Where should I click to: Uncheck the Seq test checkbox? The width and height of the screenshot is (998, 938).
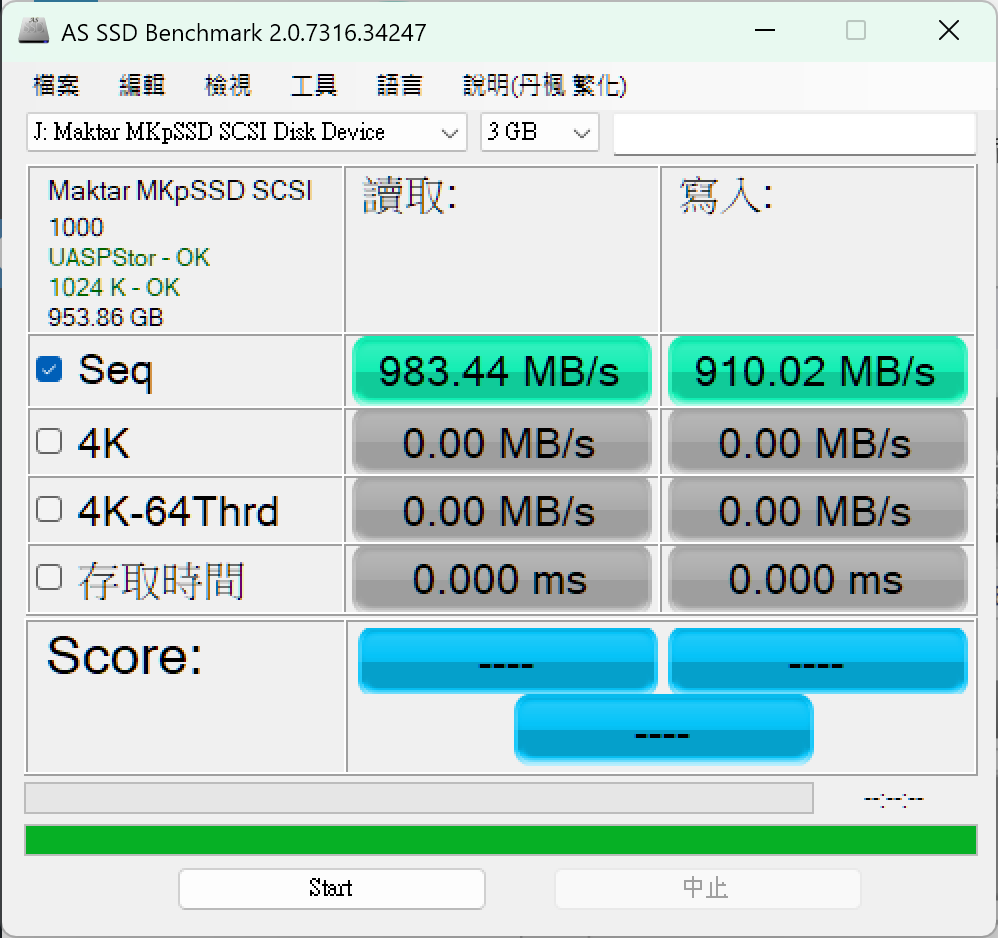pos(48,370)
